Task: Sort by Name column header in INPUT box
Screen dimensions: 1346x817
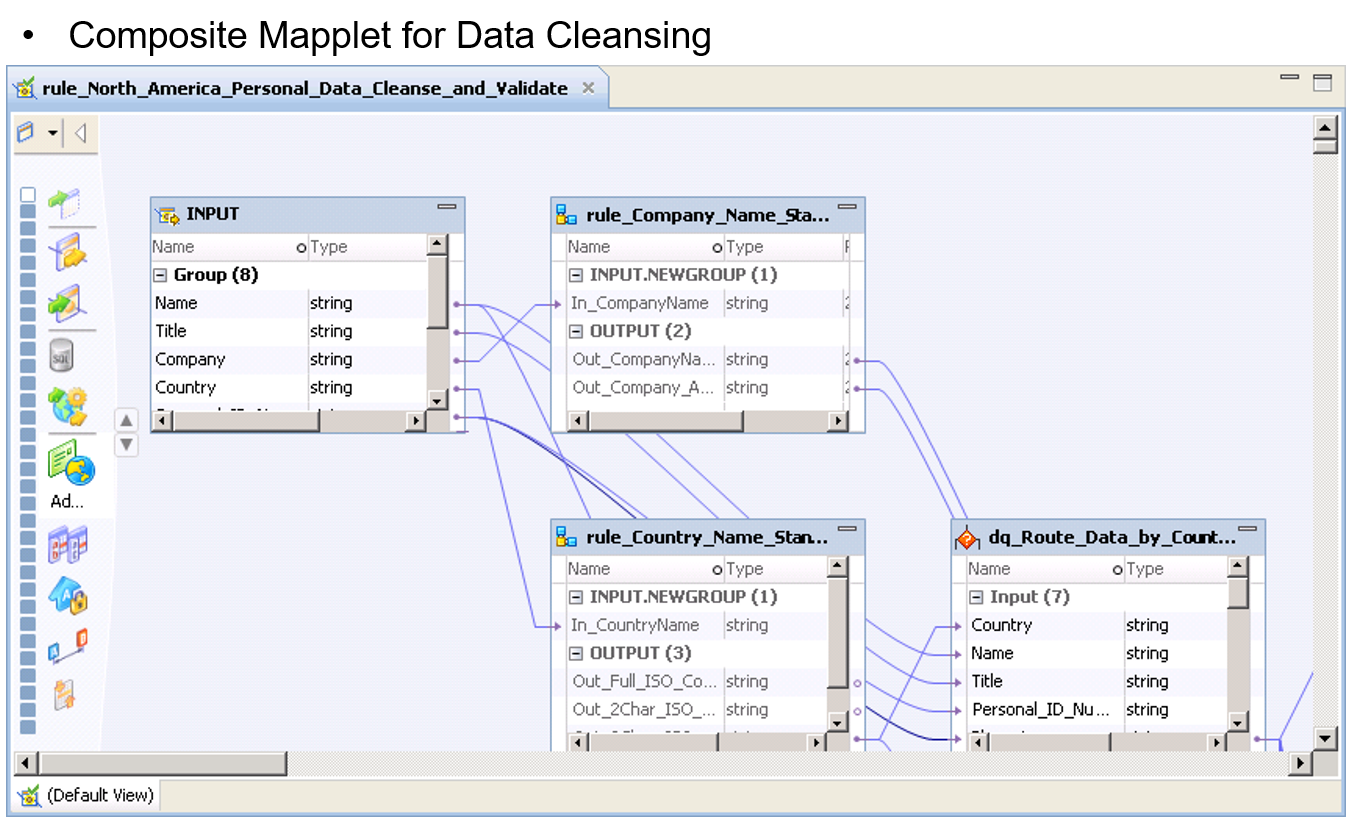Action: (x=229, y=247)
